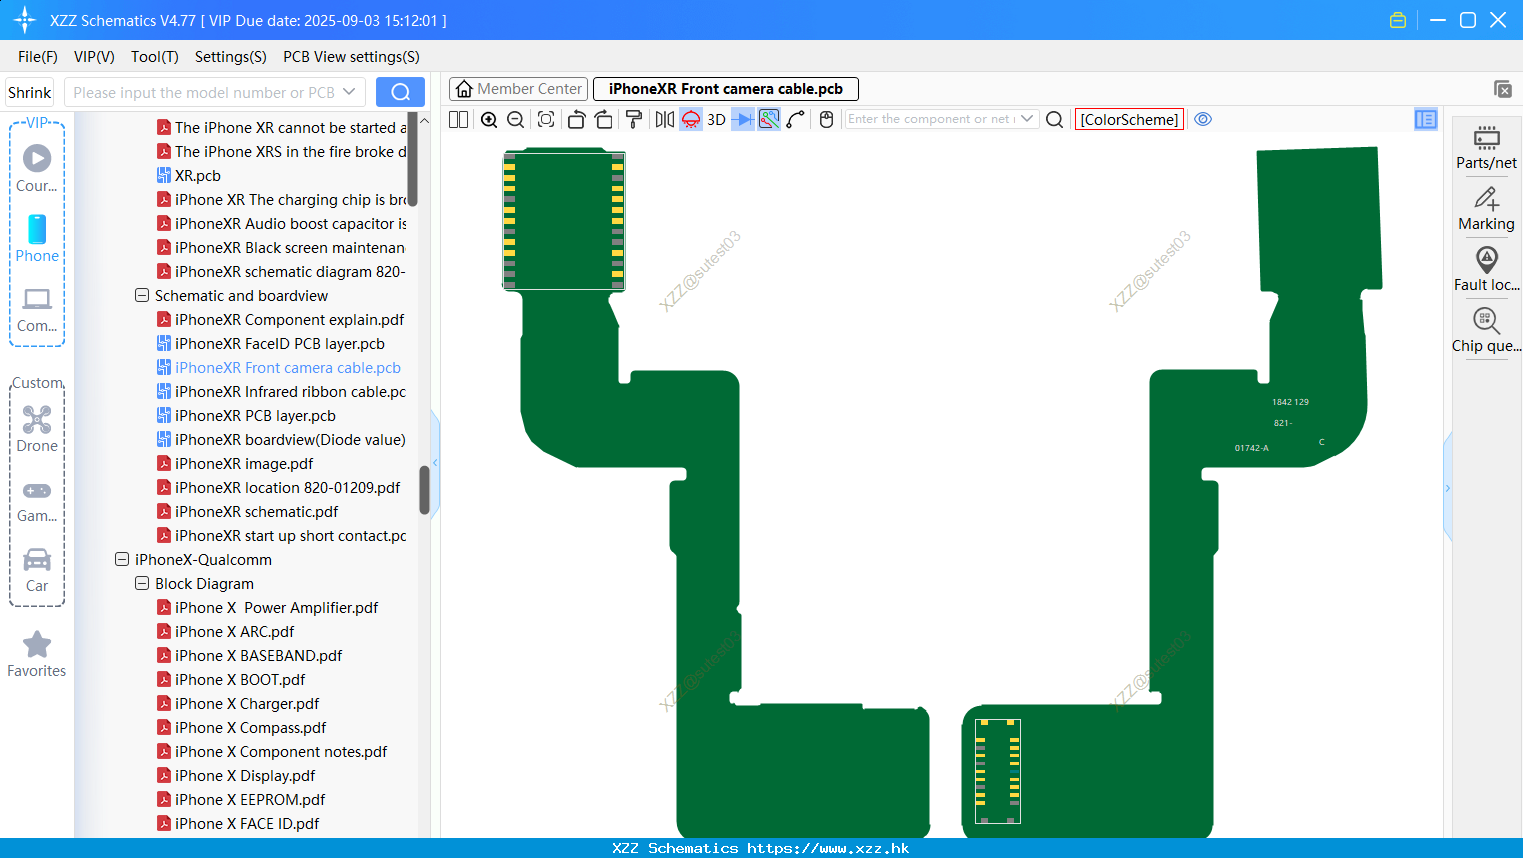Toggle the eye visibility icon
Screen dimensions: 1523x858
tap(1203, 119)
